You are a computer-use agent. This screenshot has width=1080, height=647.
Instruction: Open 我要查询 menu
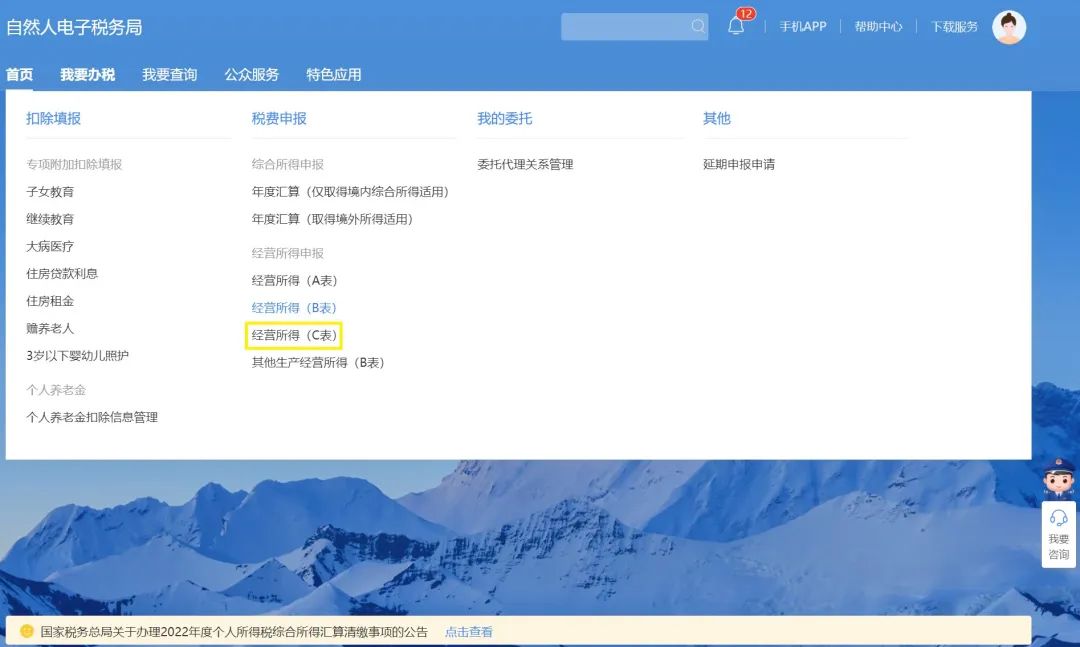169,74
